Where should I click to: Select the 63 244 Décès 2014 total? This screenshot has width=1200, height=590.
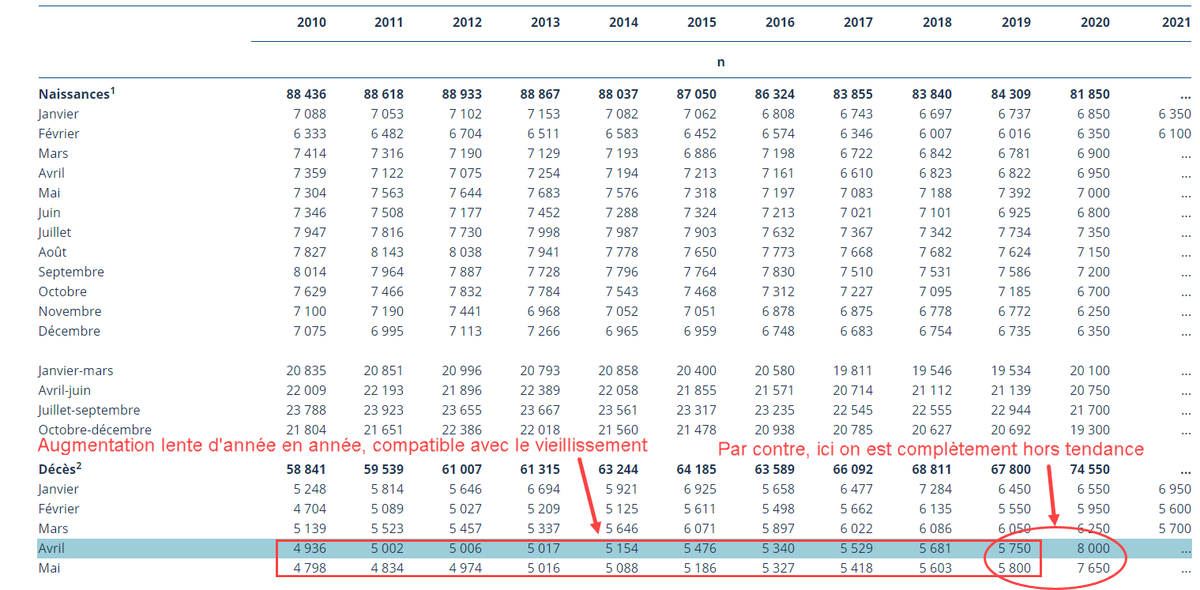(x=618, y=469)
